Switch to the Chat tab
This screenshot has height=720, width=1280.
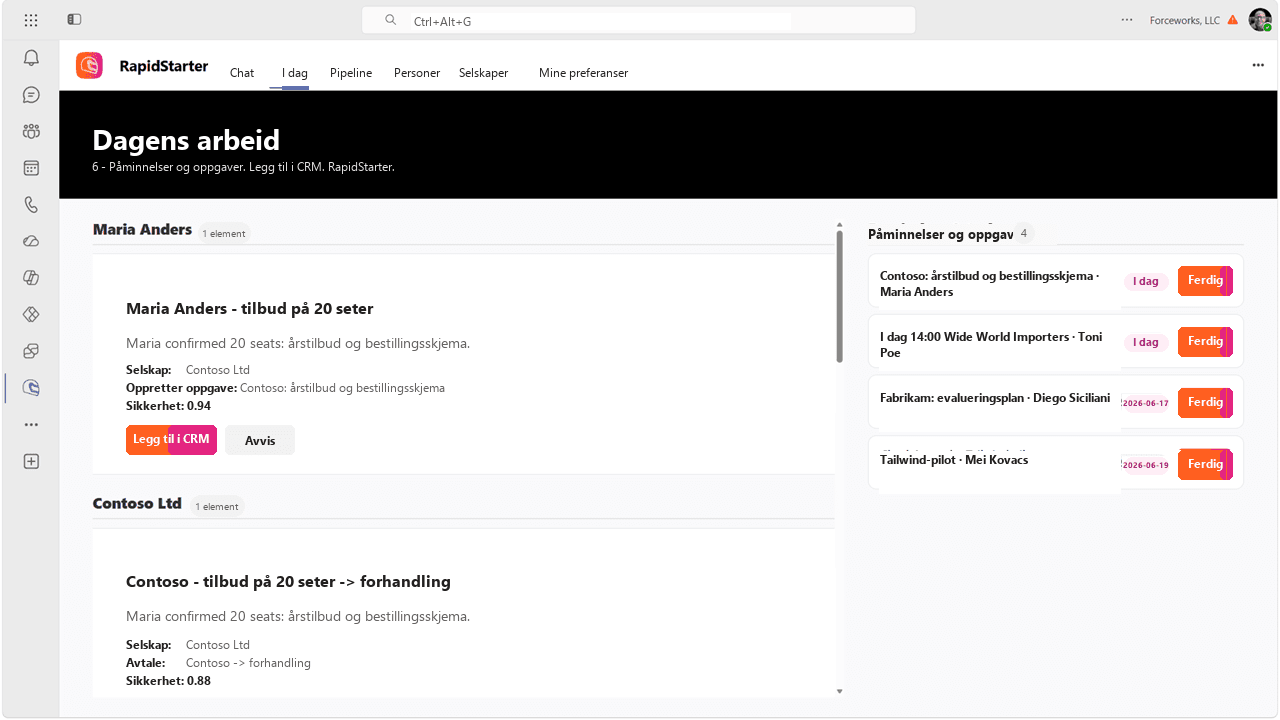[x=242, y=73]
